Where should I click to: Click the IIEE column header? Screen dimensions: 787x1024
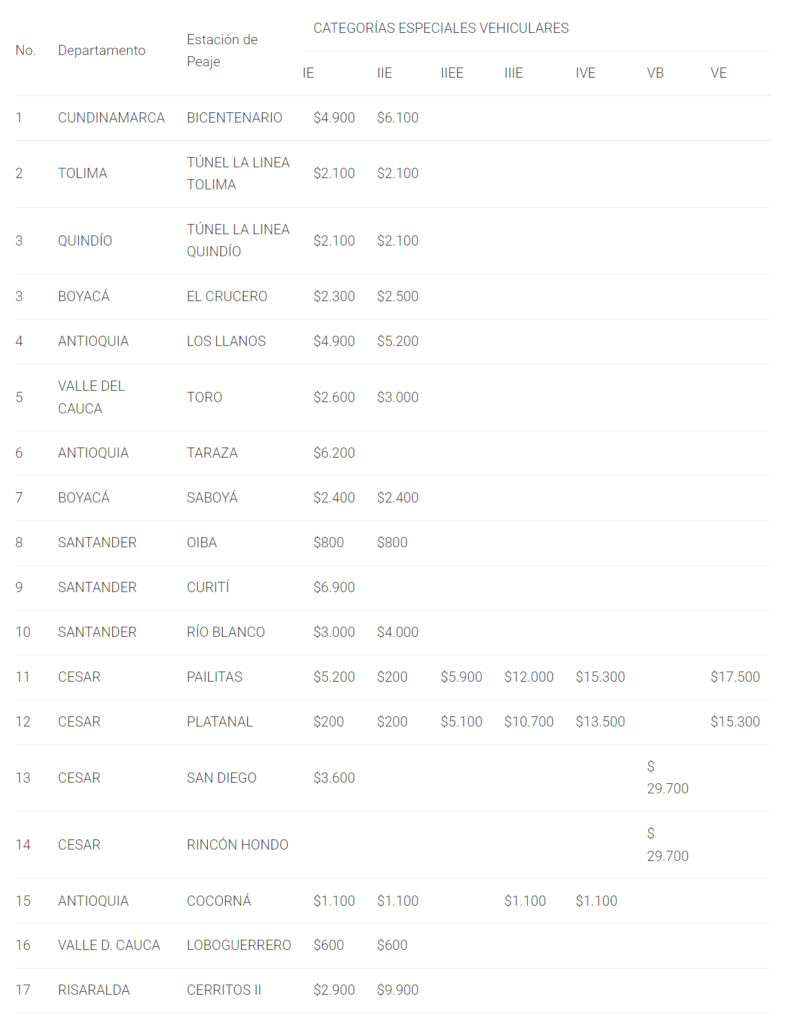coord(451,73)
